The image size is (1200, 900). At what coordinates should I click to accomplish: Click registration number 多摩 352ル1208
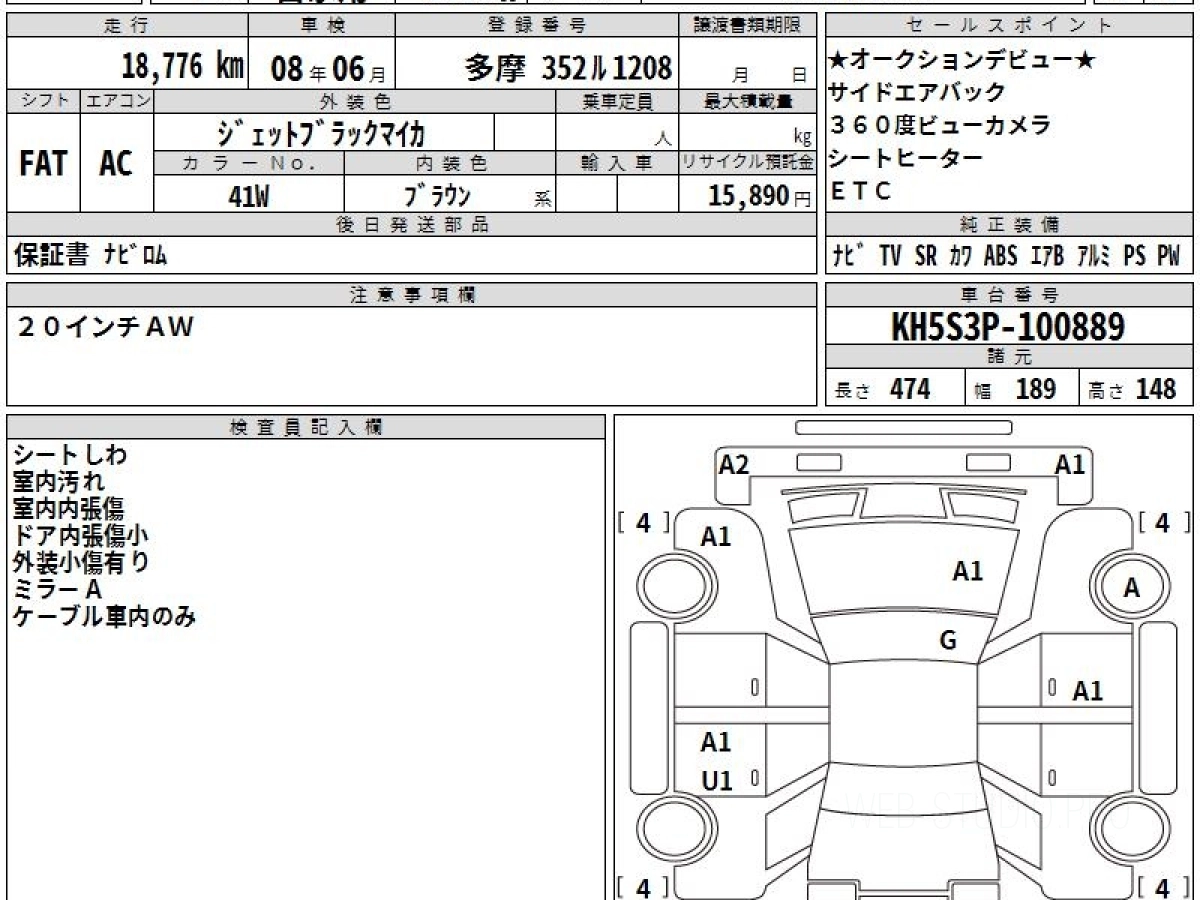point(568,68)
